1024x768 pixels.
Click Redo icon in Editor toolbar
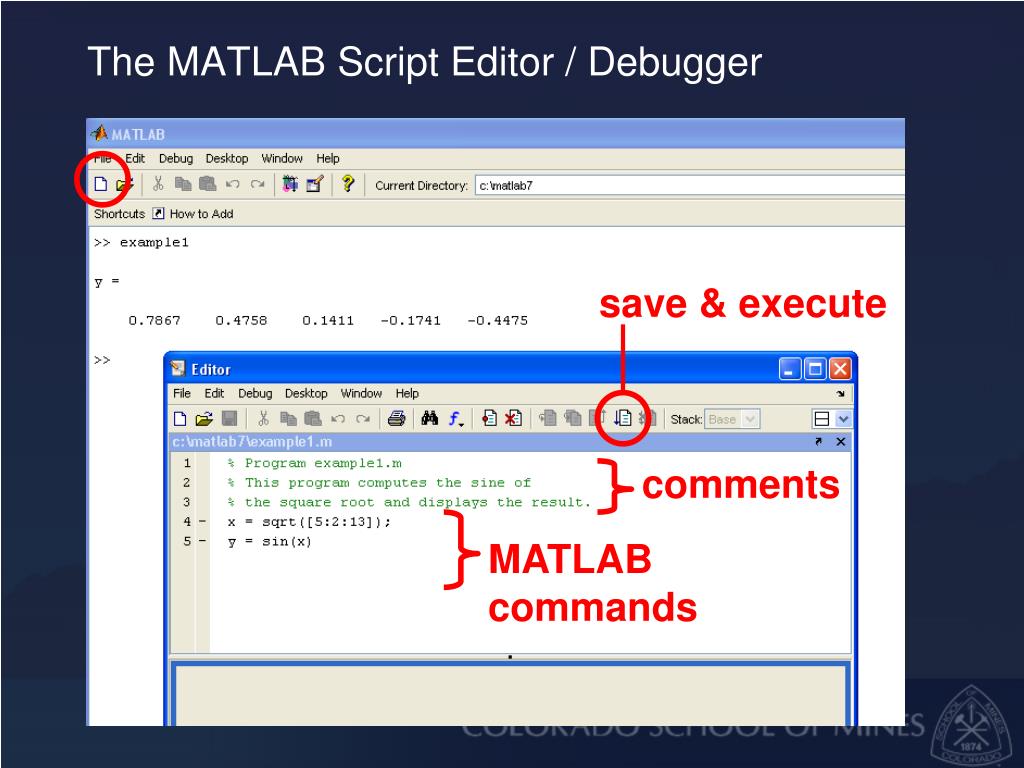[363, 419]
